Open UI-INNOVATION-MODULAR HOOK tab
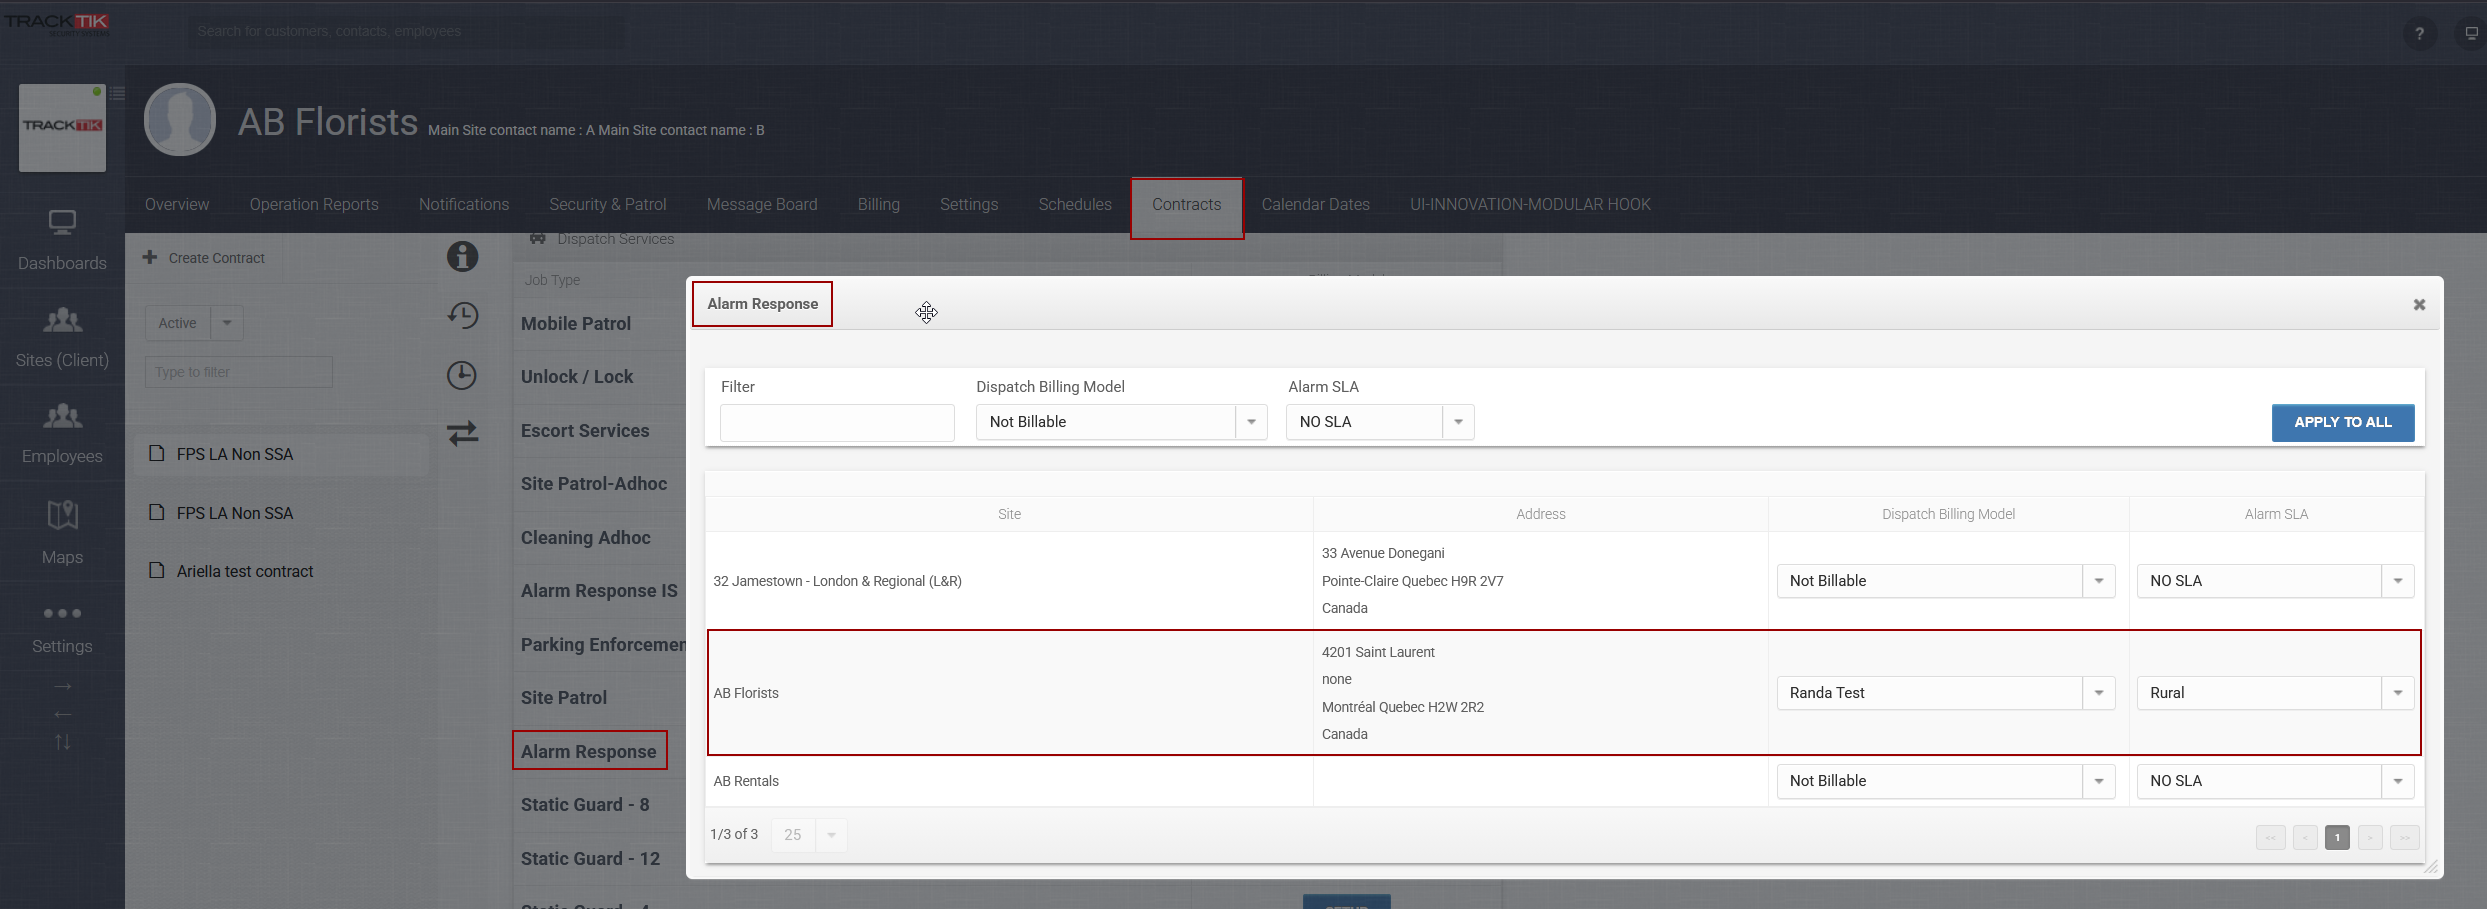The width and height of the screenshot is (2487, 909). 1530,204
